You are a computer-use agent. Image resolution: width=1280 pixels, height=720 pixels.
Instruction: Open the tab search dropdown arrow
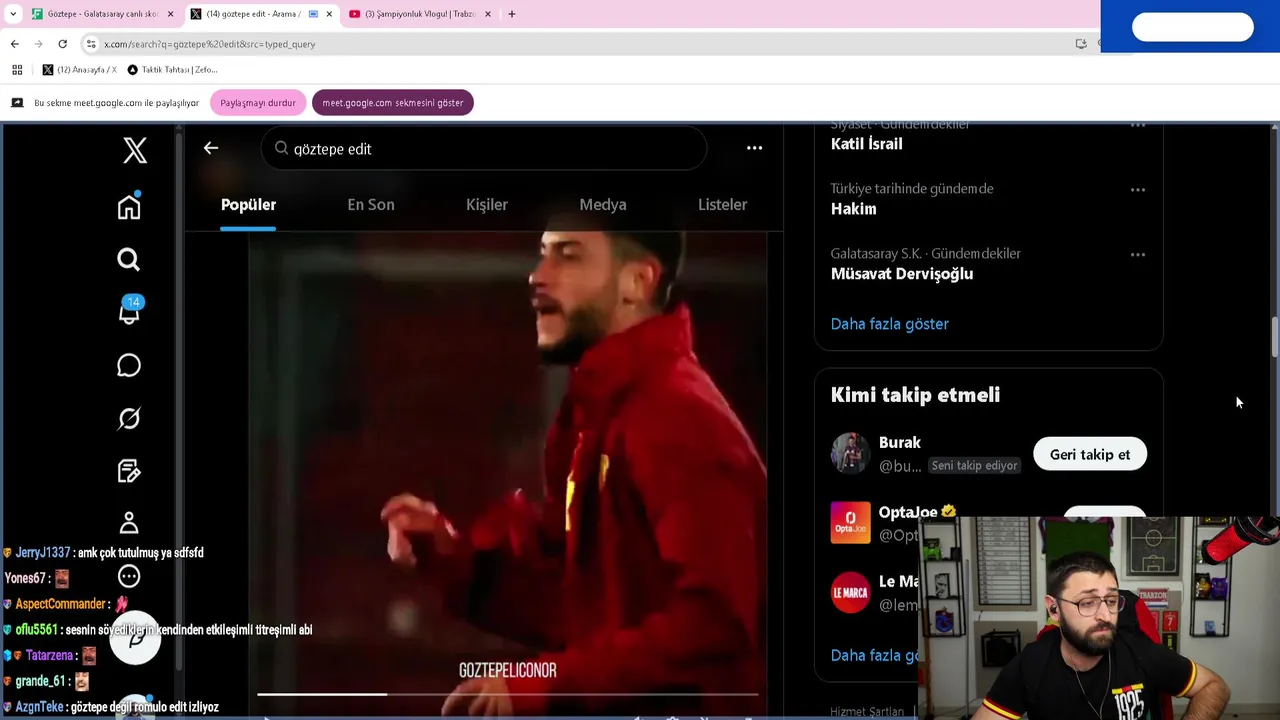click(12, 14)
